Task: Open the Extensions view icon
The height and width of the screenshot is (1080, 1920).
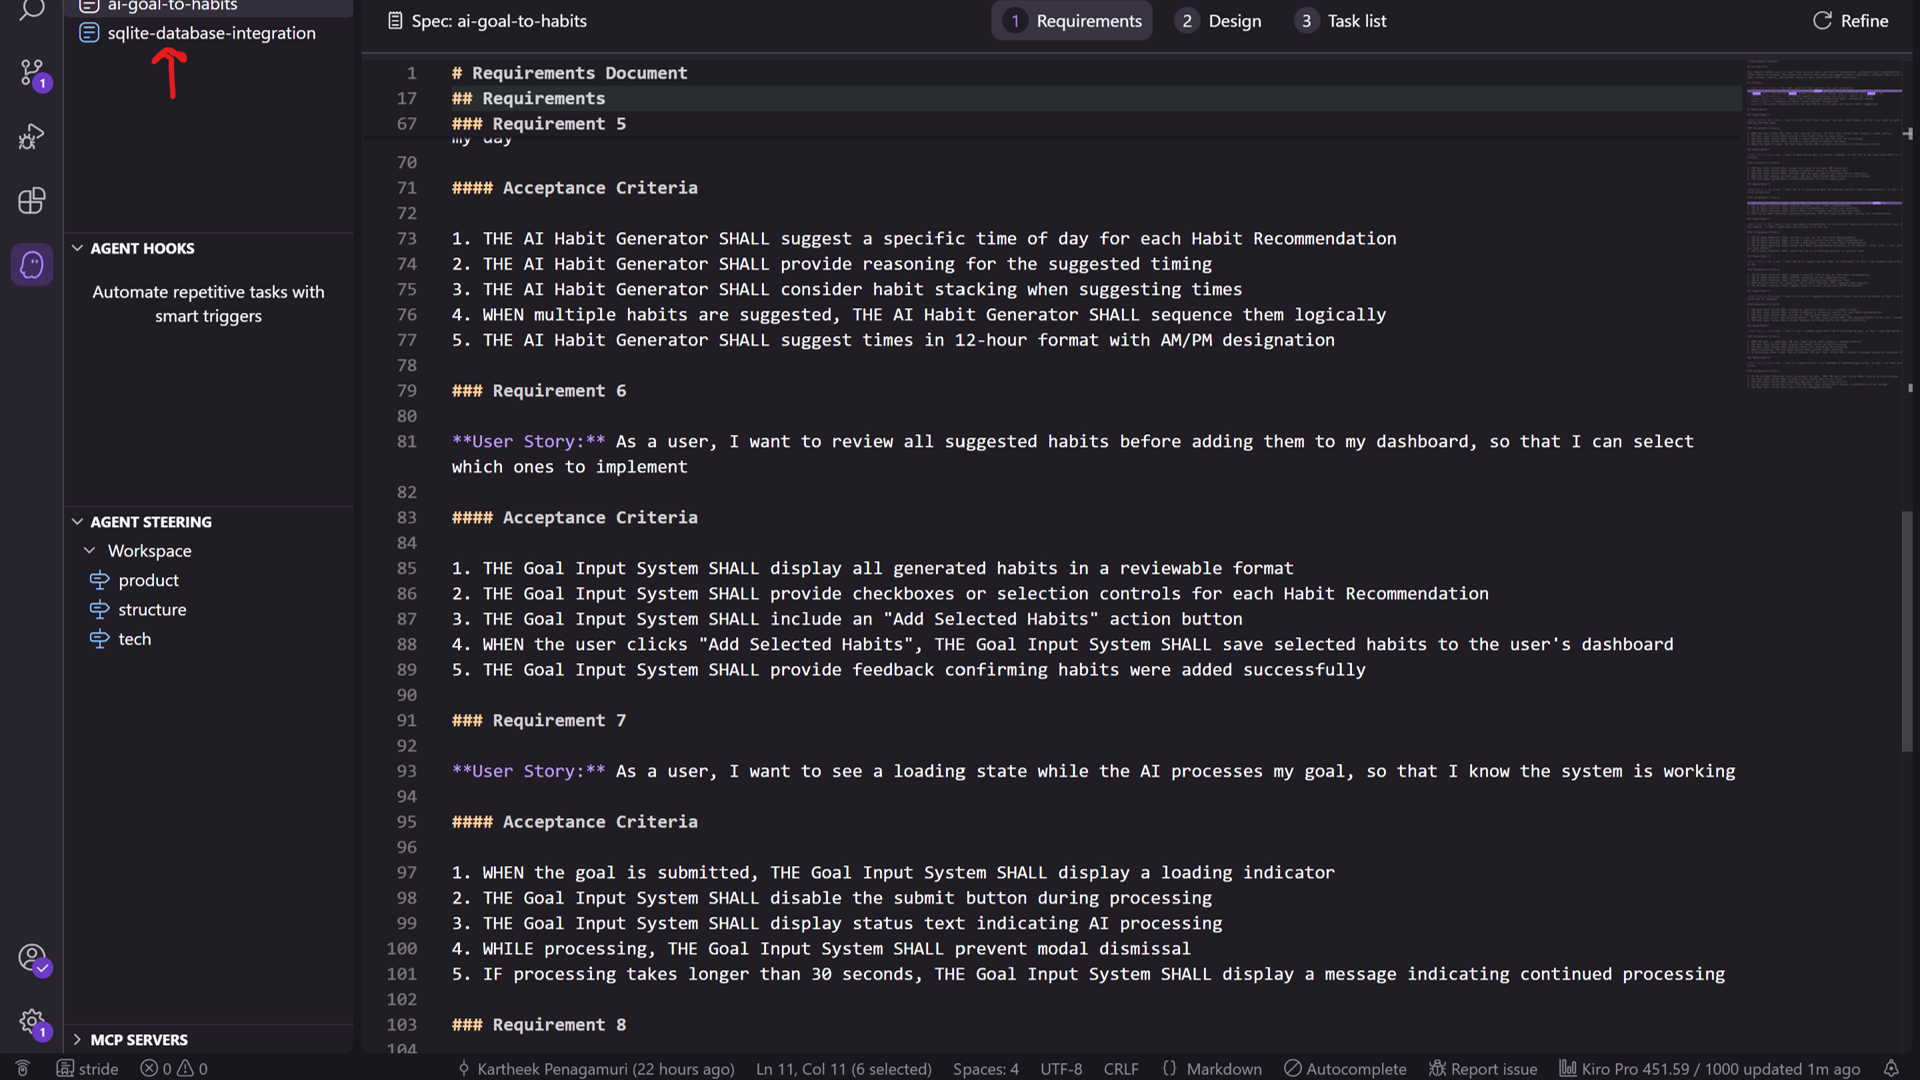Action: (x=31, y=201)
